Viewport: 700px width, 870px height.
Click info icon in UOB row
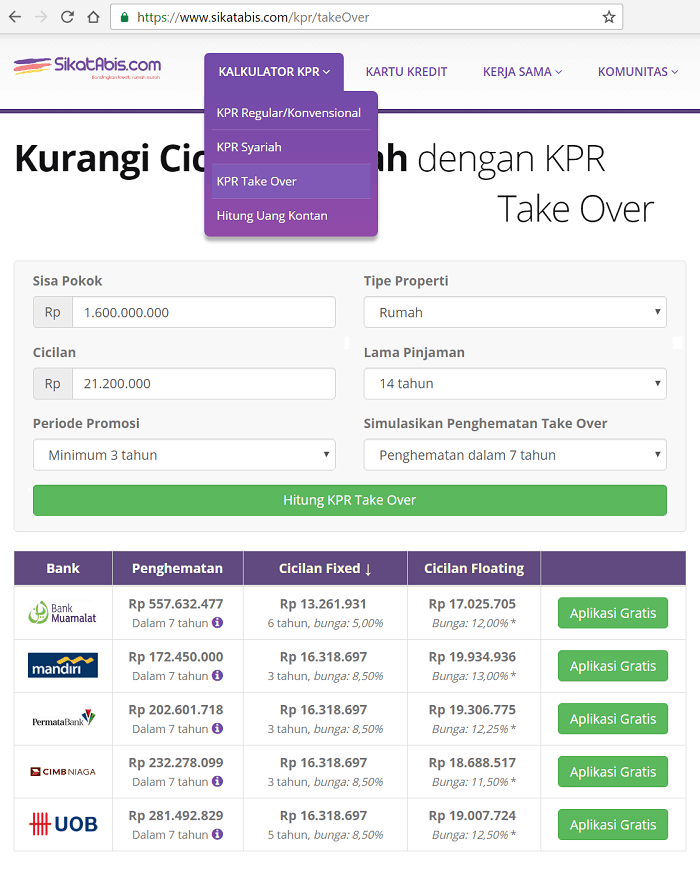coord(217,835)
